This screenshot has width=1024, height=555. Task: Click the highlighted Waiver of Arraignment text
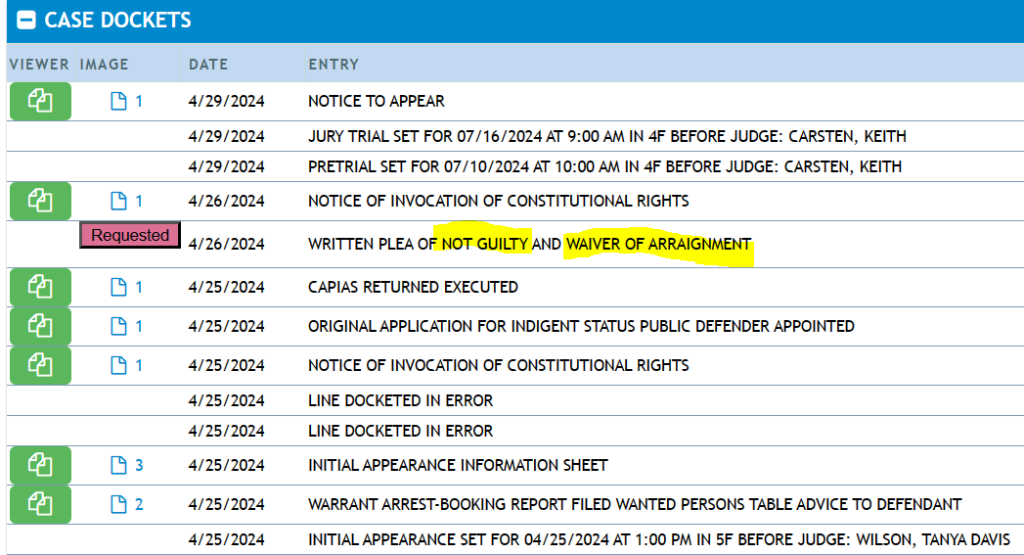(x=658, y=244)
